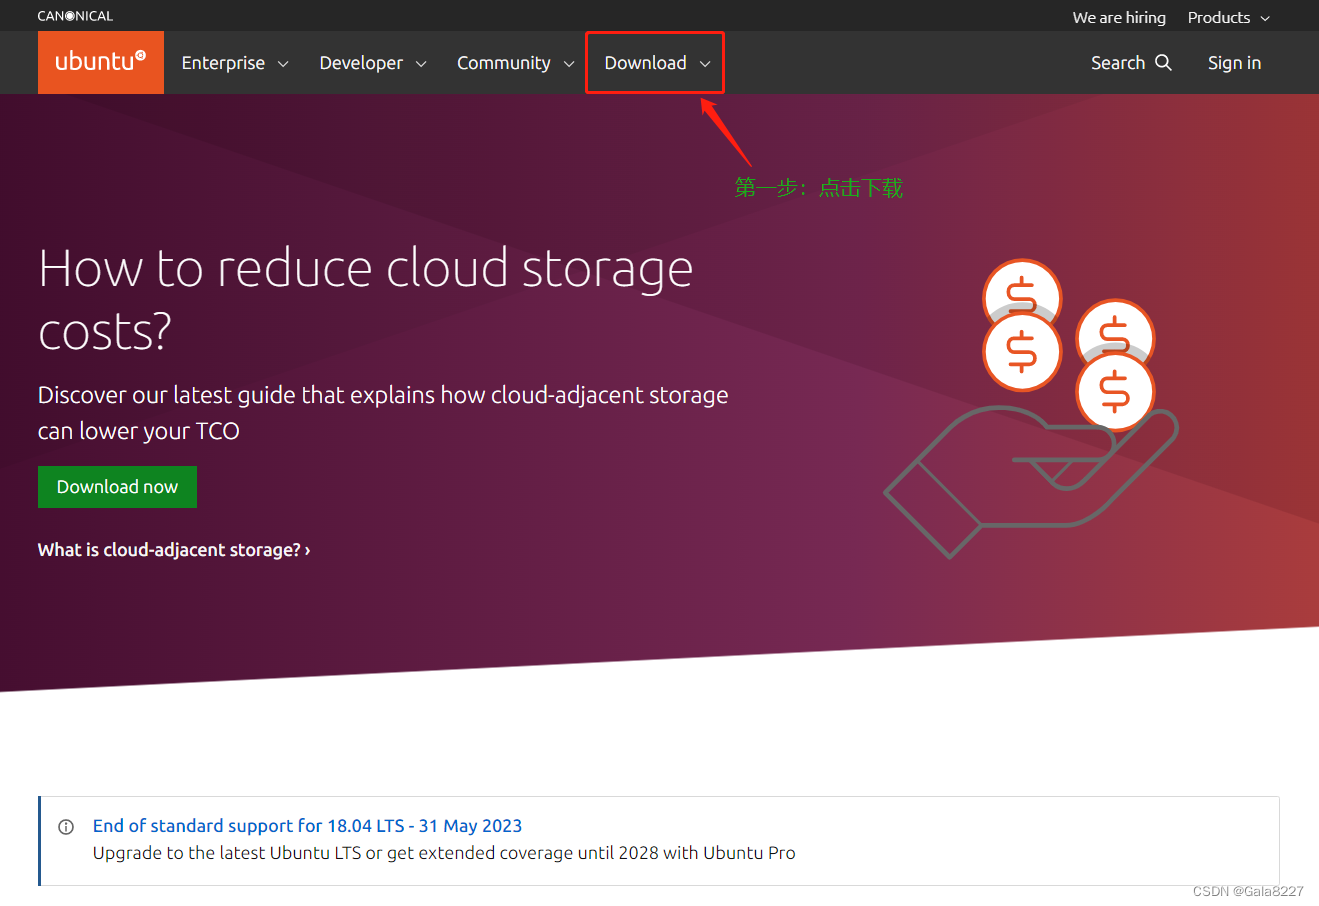Click the hand with coins illustration
This screenshot has height=906, width=1319.
(x=1031, y=408)
